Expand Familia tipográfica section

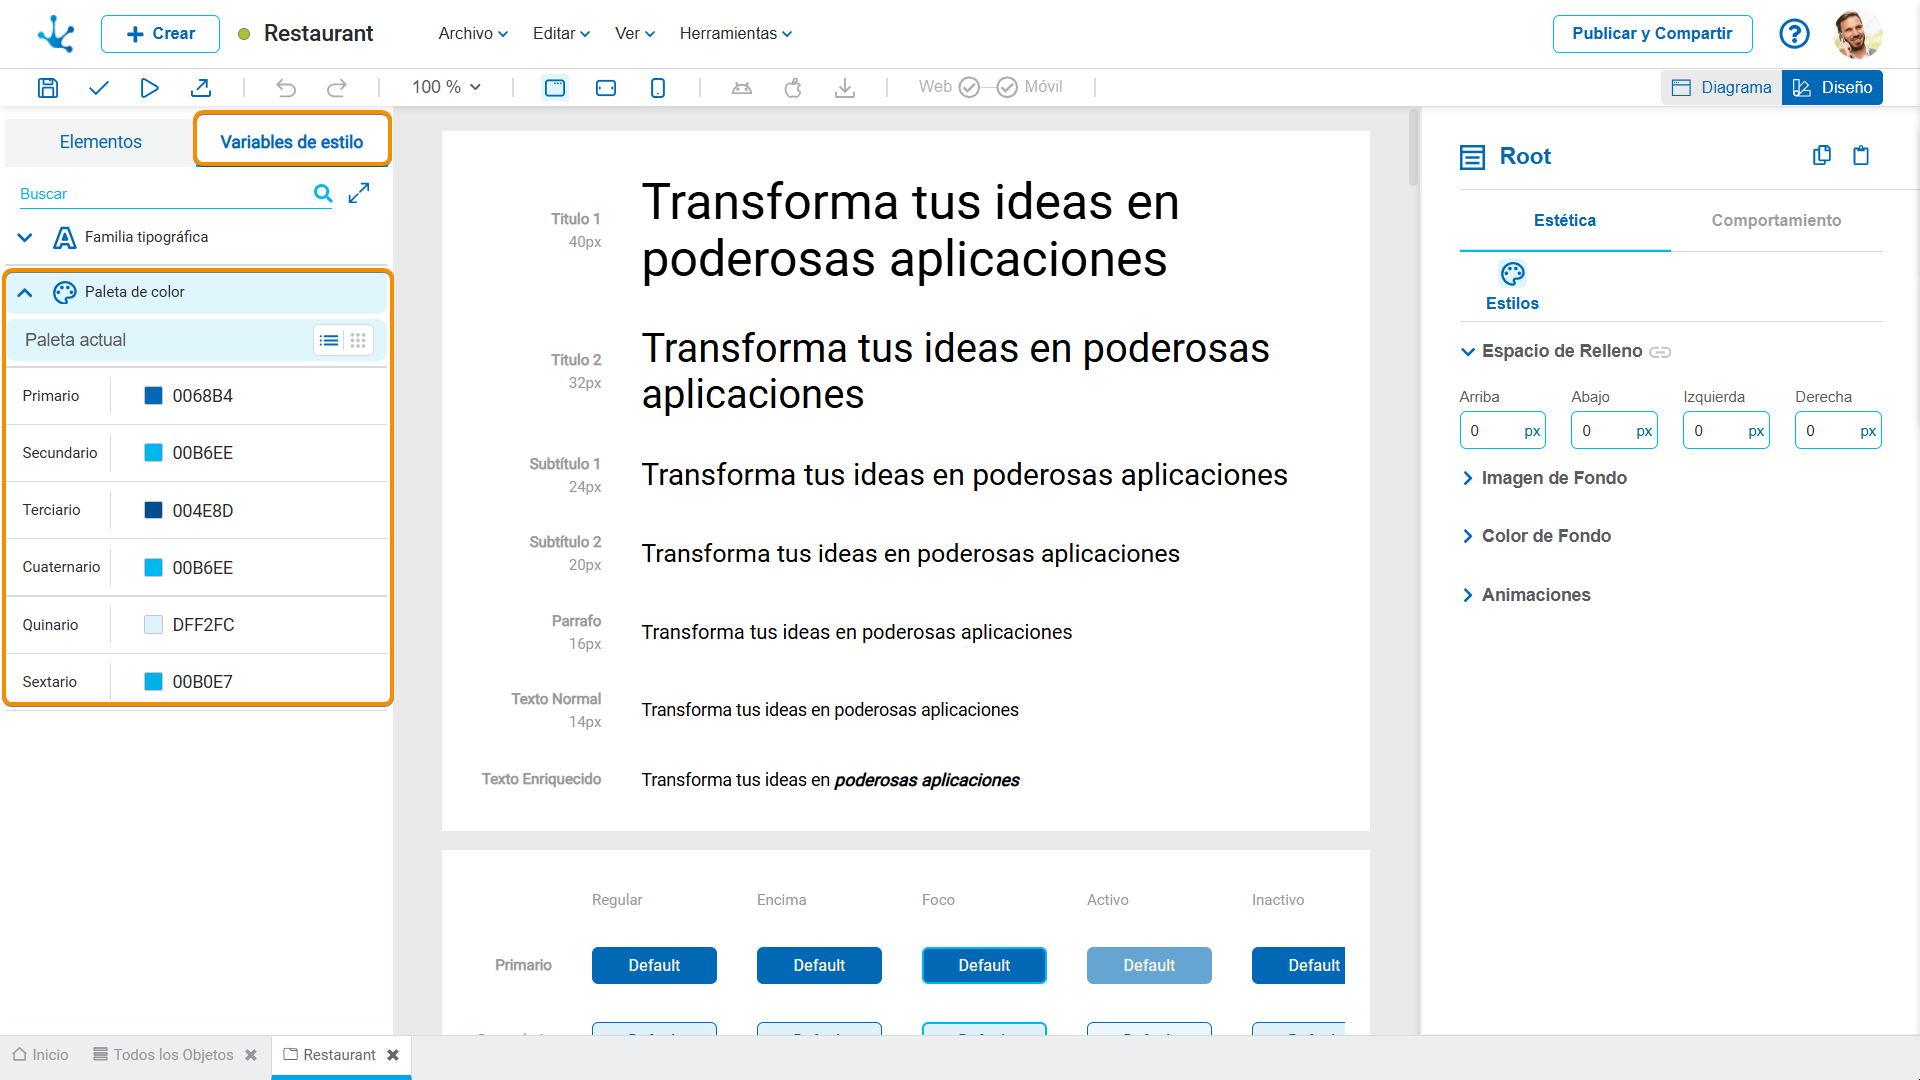[x=25, y=238]
